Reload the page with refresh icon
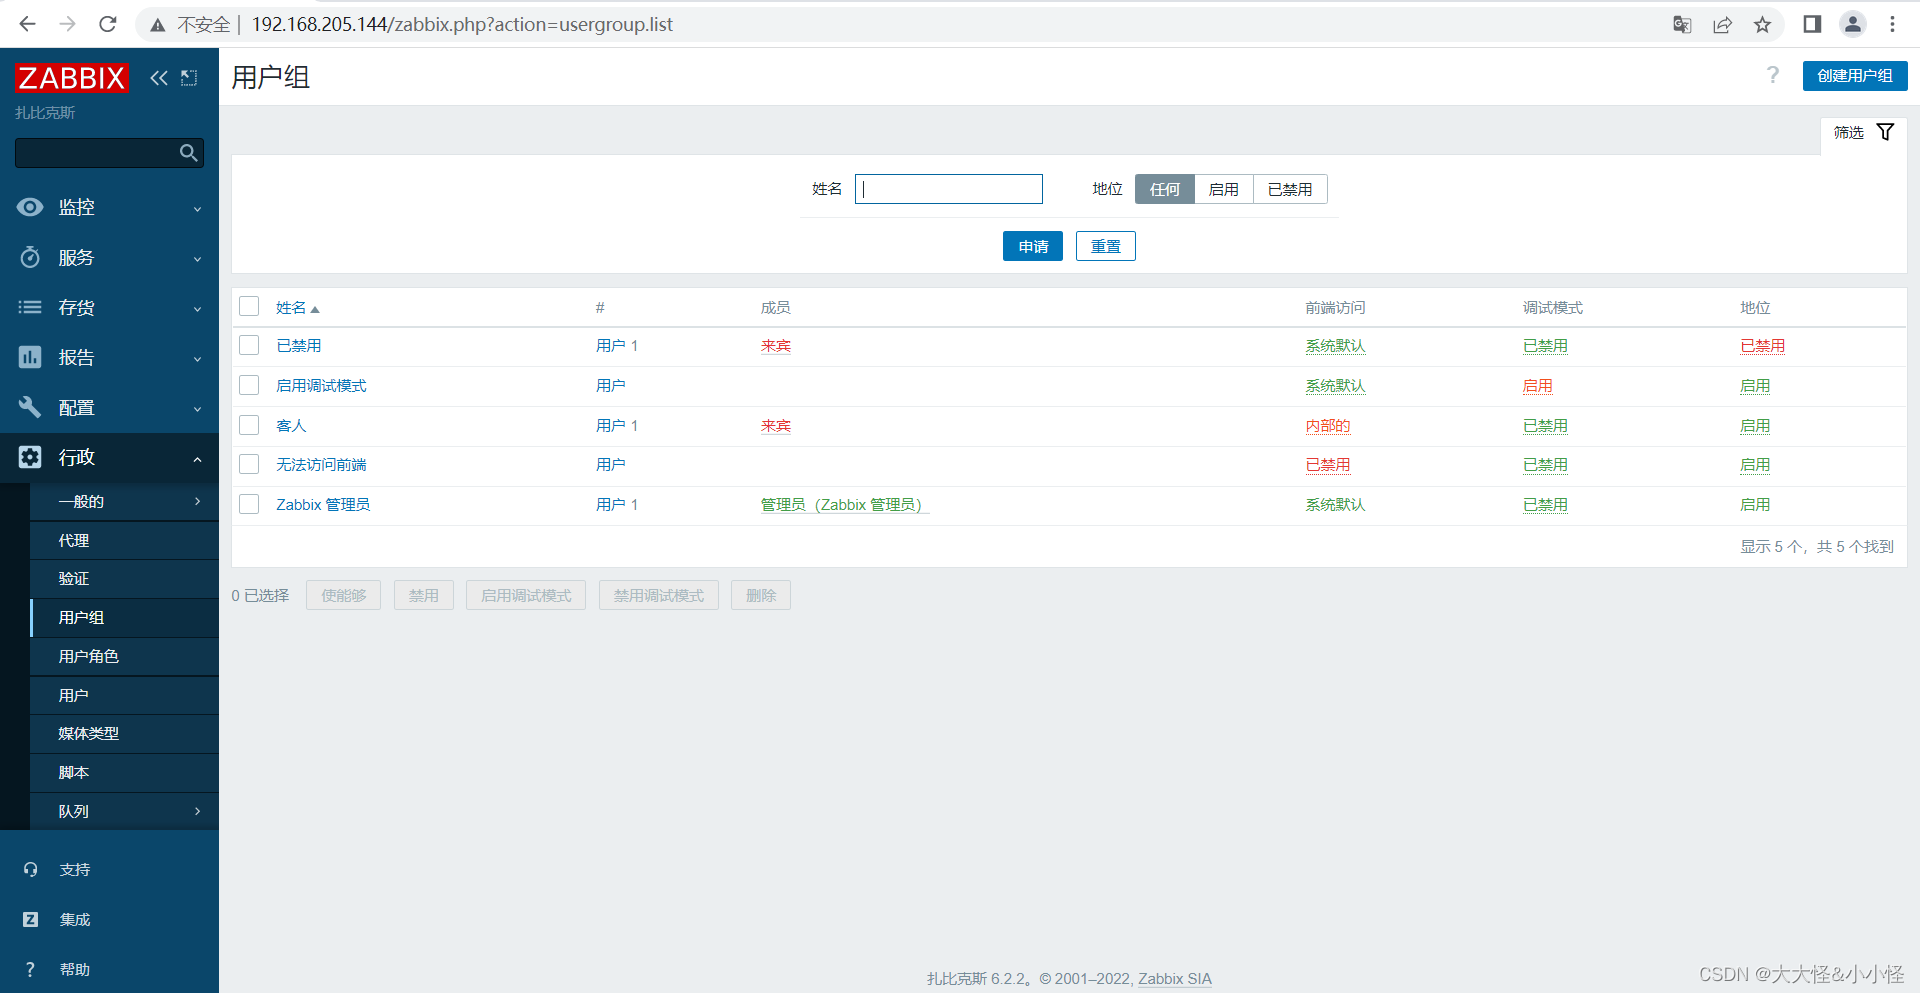1920x993 pixels. coord(107,24)
